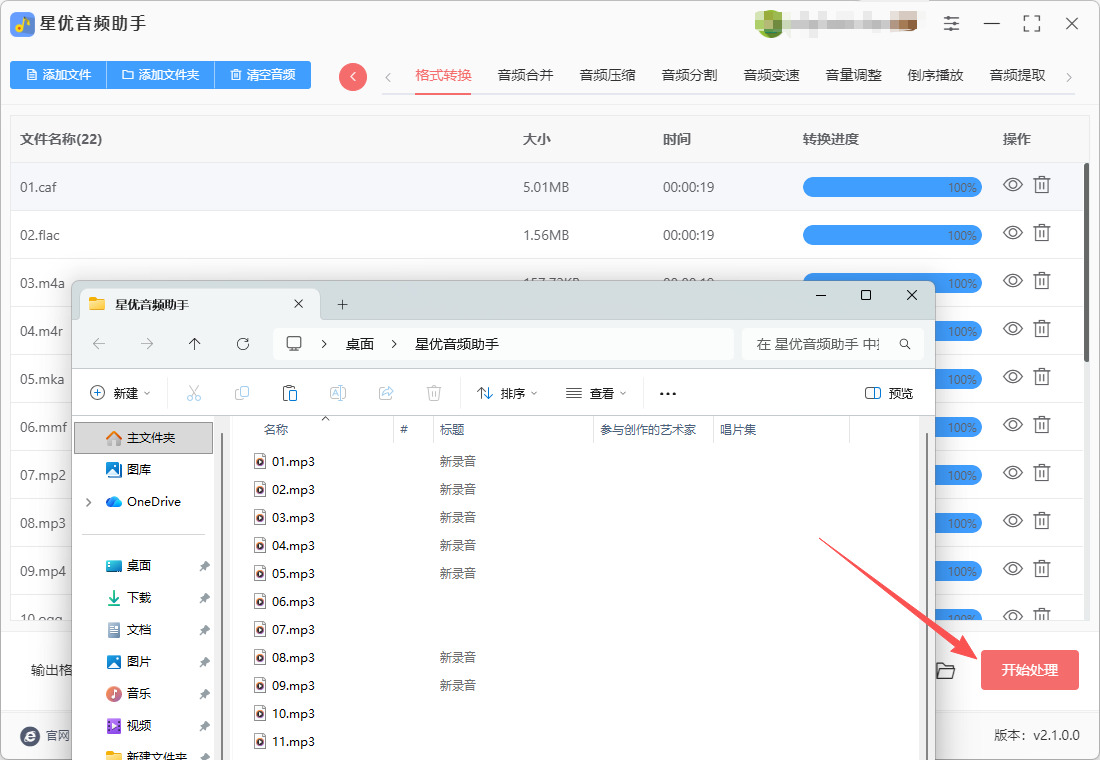The width and height of the screenshot is (1100, 760).
Task: Preview the 02.flac file with eye icon
Action: click(x=1012, y=233)
